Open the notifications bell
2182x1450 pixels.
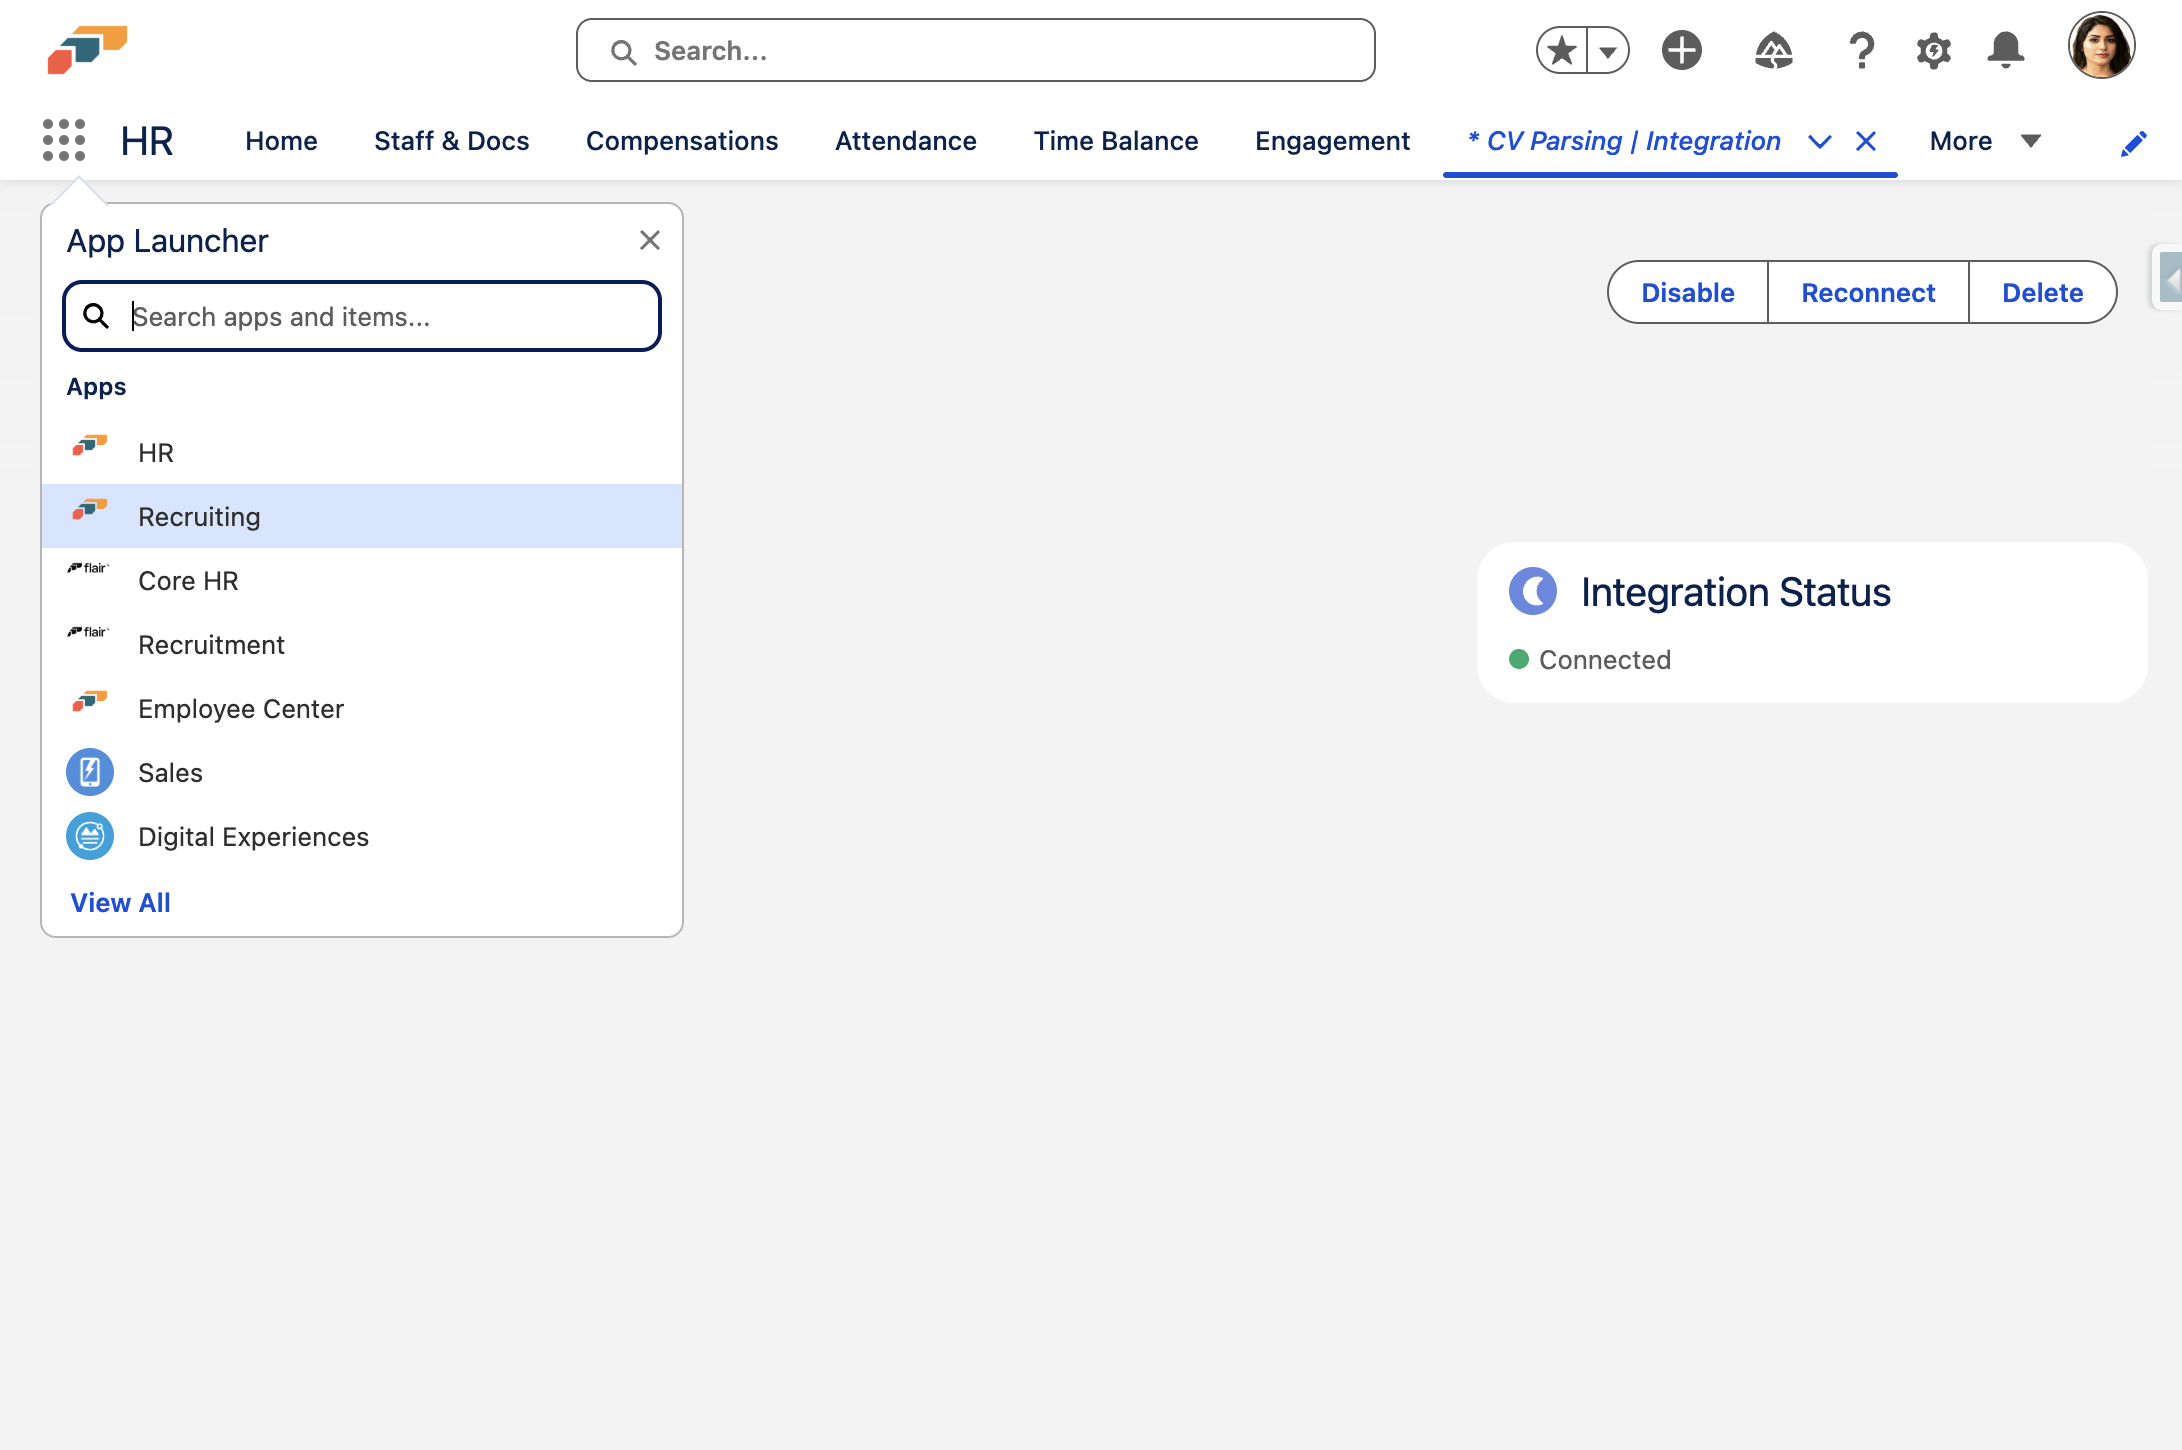[x=2005, y=50]
